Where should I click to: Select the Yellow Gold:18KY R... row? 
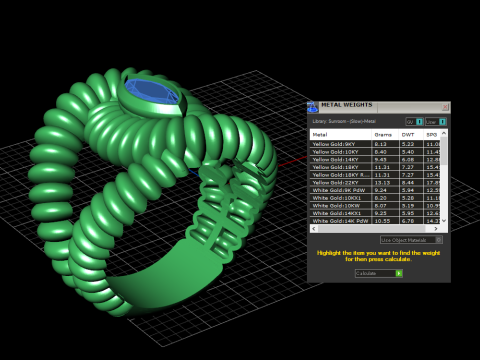pos(375,175)
